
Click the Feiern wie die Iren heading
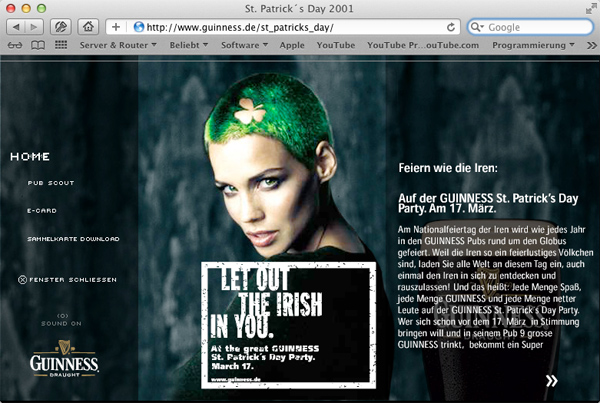(x=448, y=168)
